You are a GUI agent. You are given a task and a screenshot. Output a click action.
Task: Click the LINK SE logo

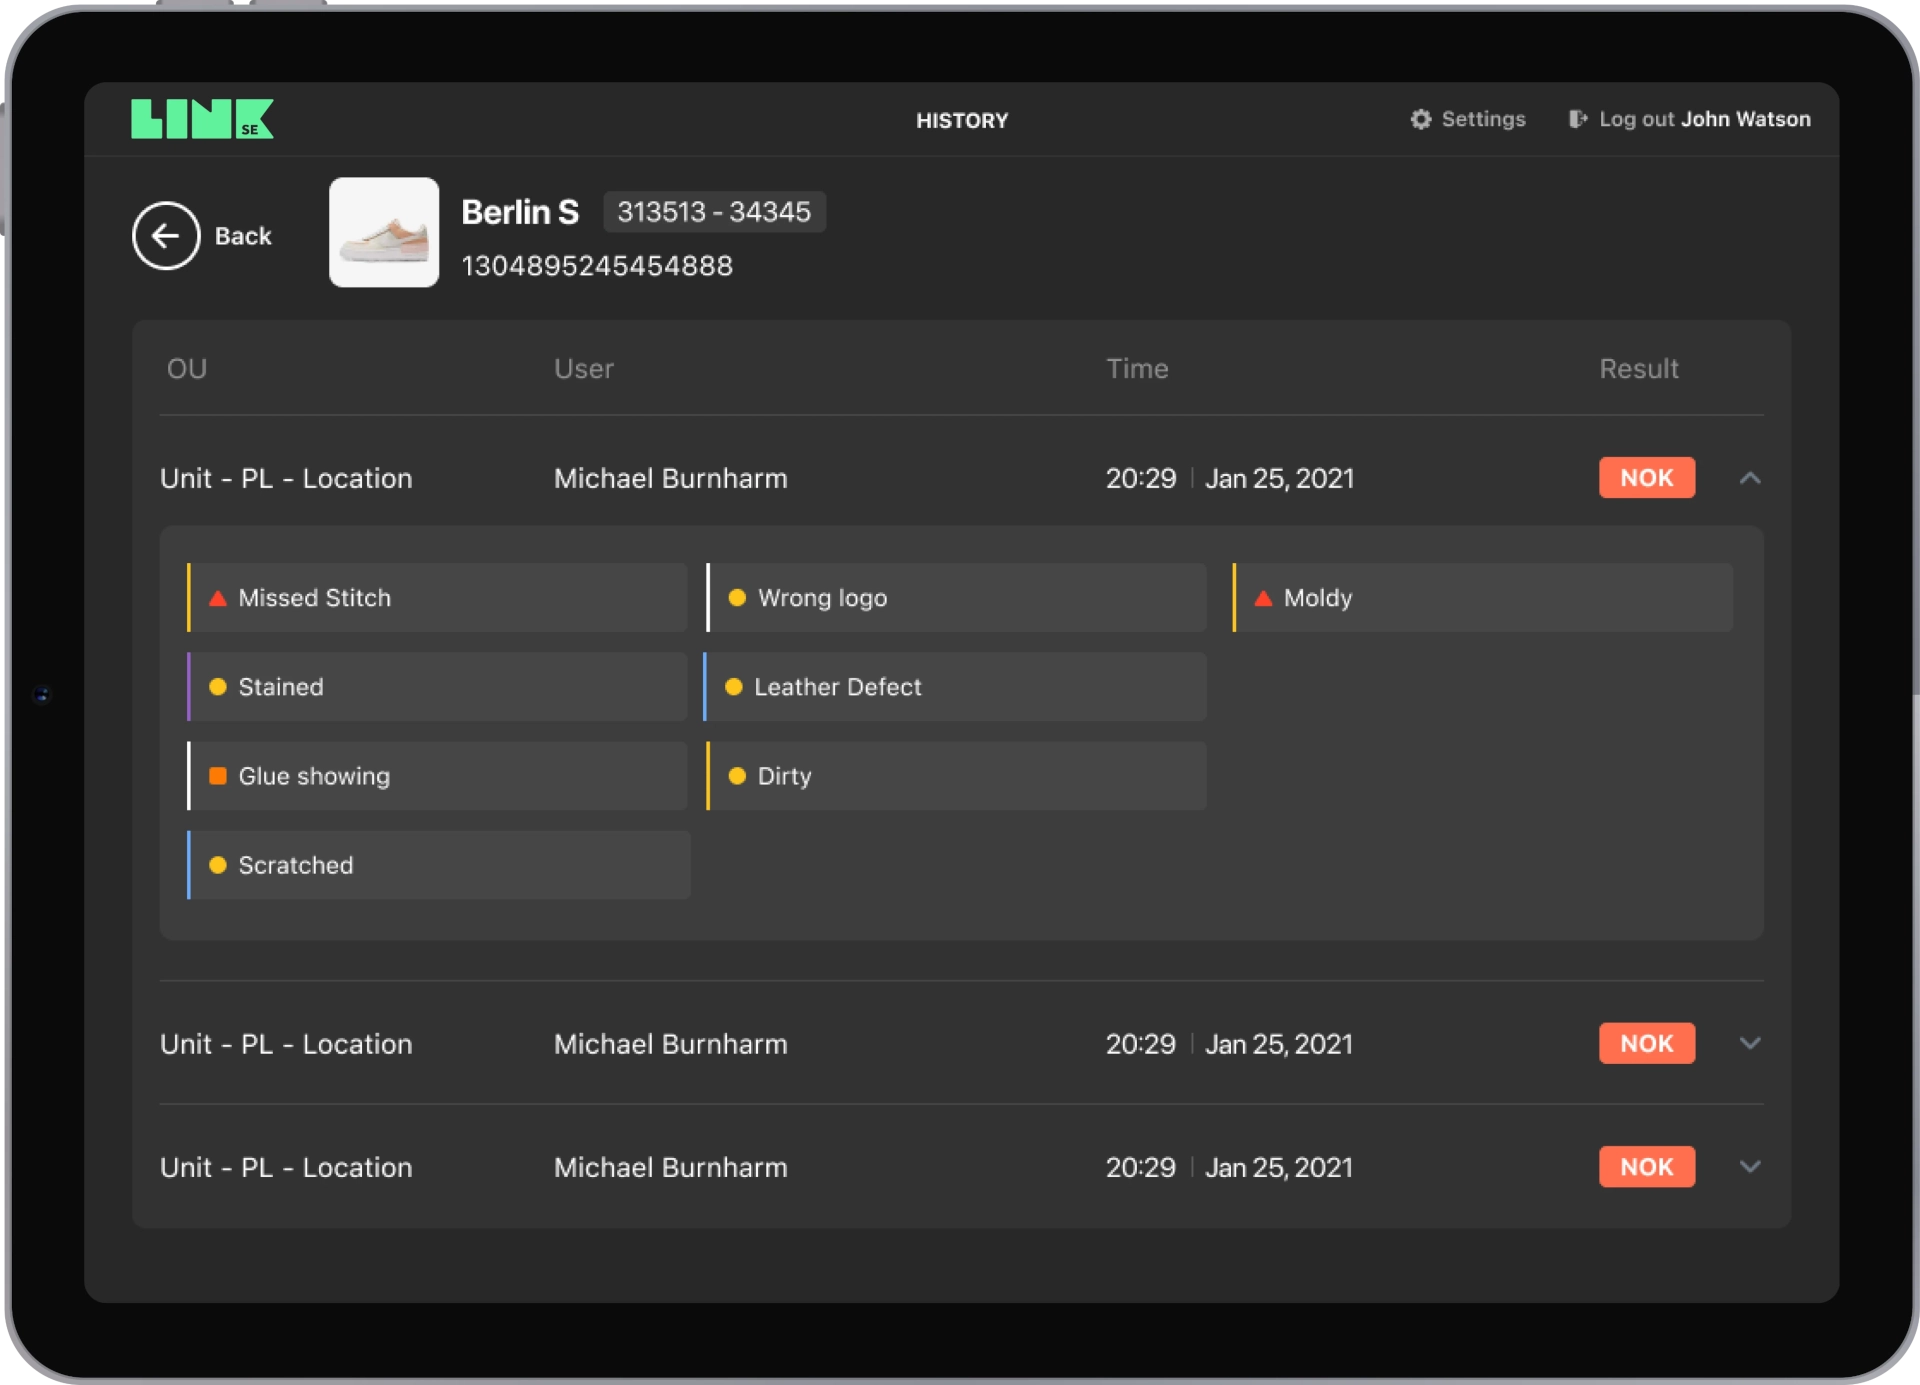[x=202, y=119]
